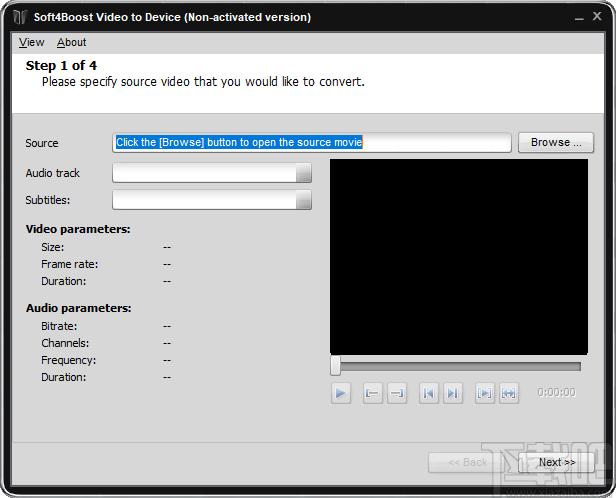Click the disabled Back button
The width and height of the screenshot is (616, 498).
[x=467, y=463]
